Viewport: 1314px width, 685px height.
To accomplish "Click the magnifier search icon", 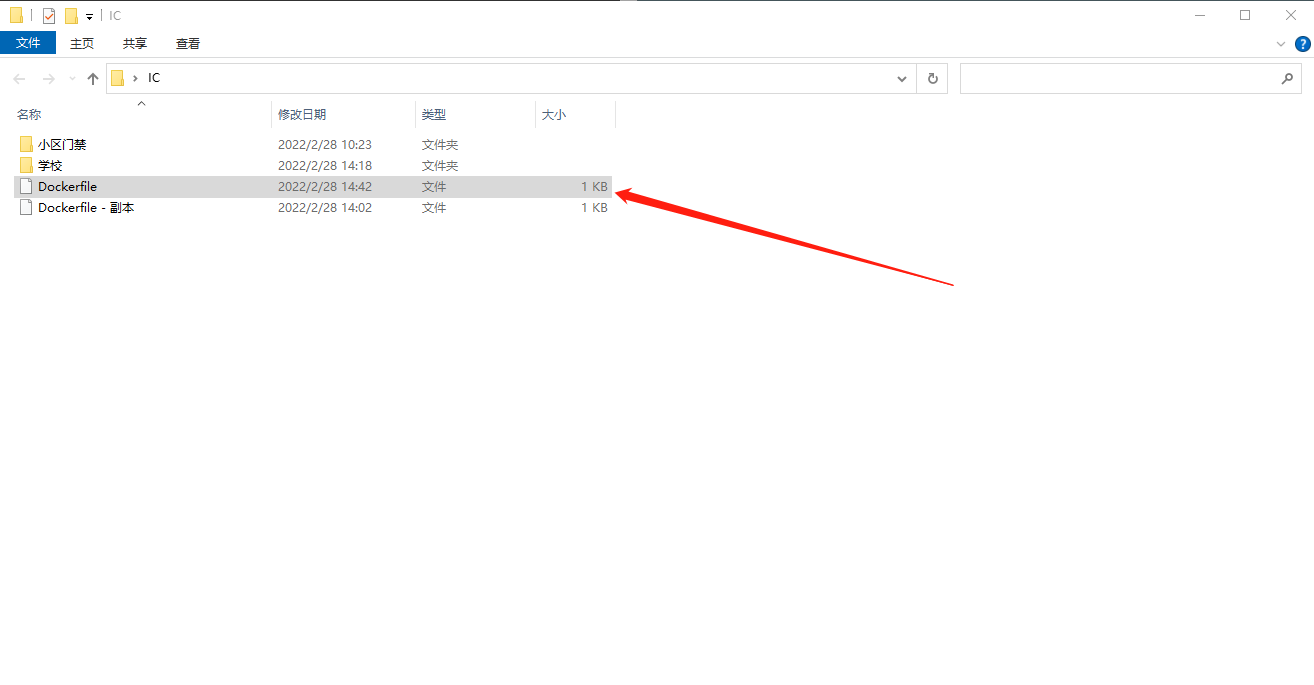I will point(1287,79).
